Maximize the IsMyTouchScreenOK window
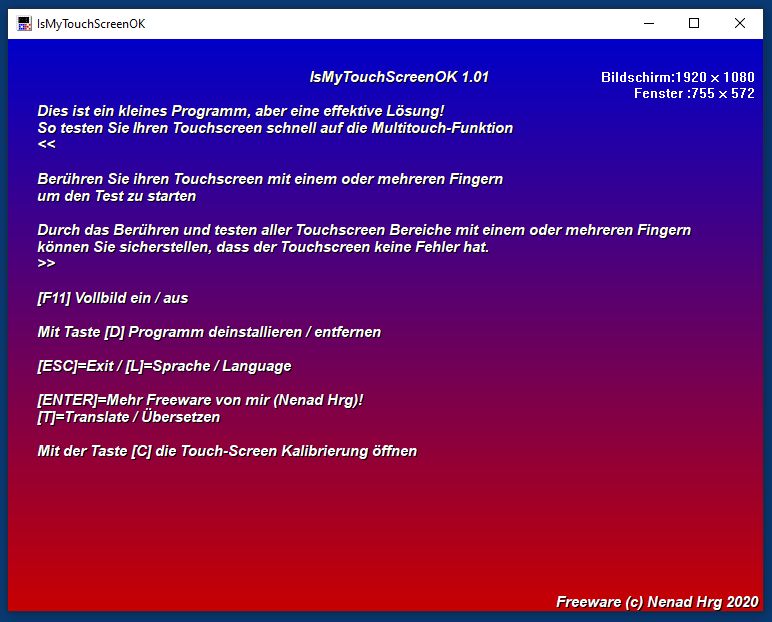The image size is (772, 622). 694,23
